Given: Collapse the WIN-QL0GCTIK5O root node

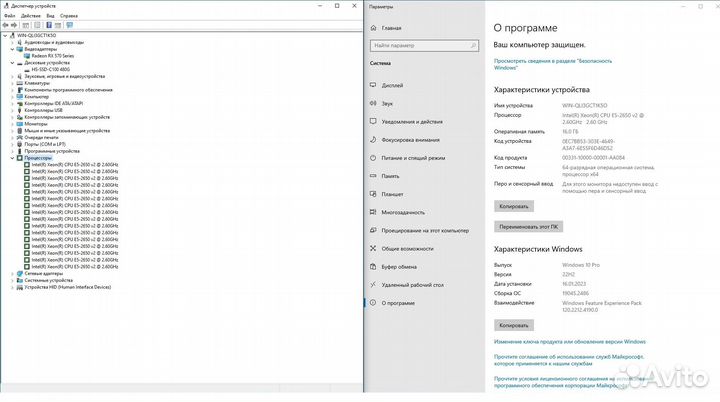Looking at the screenshot, I should (x=5, y=35).
